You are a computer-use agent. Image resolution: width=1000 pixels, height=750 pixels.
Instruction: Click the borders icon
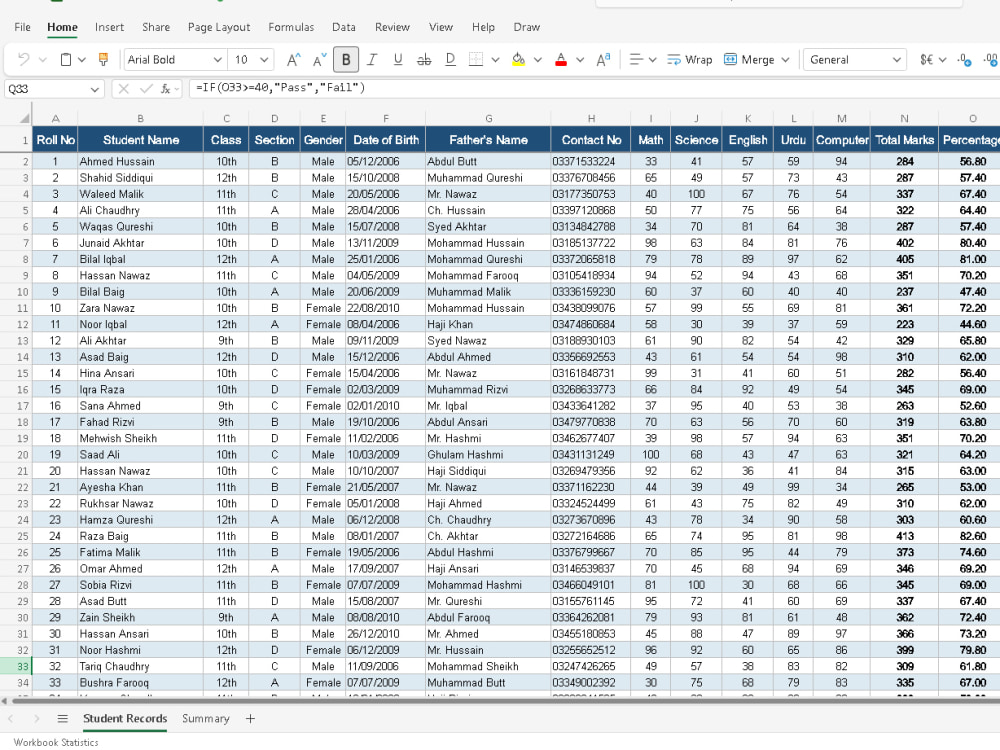point(476,59)
